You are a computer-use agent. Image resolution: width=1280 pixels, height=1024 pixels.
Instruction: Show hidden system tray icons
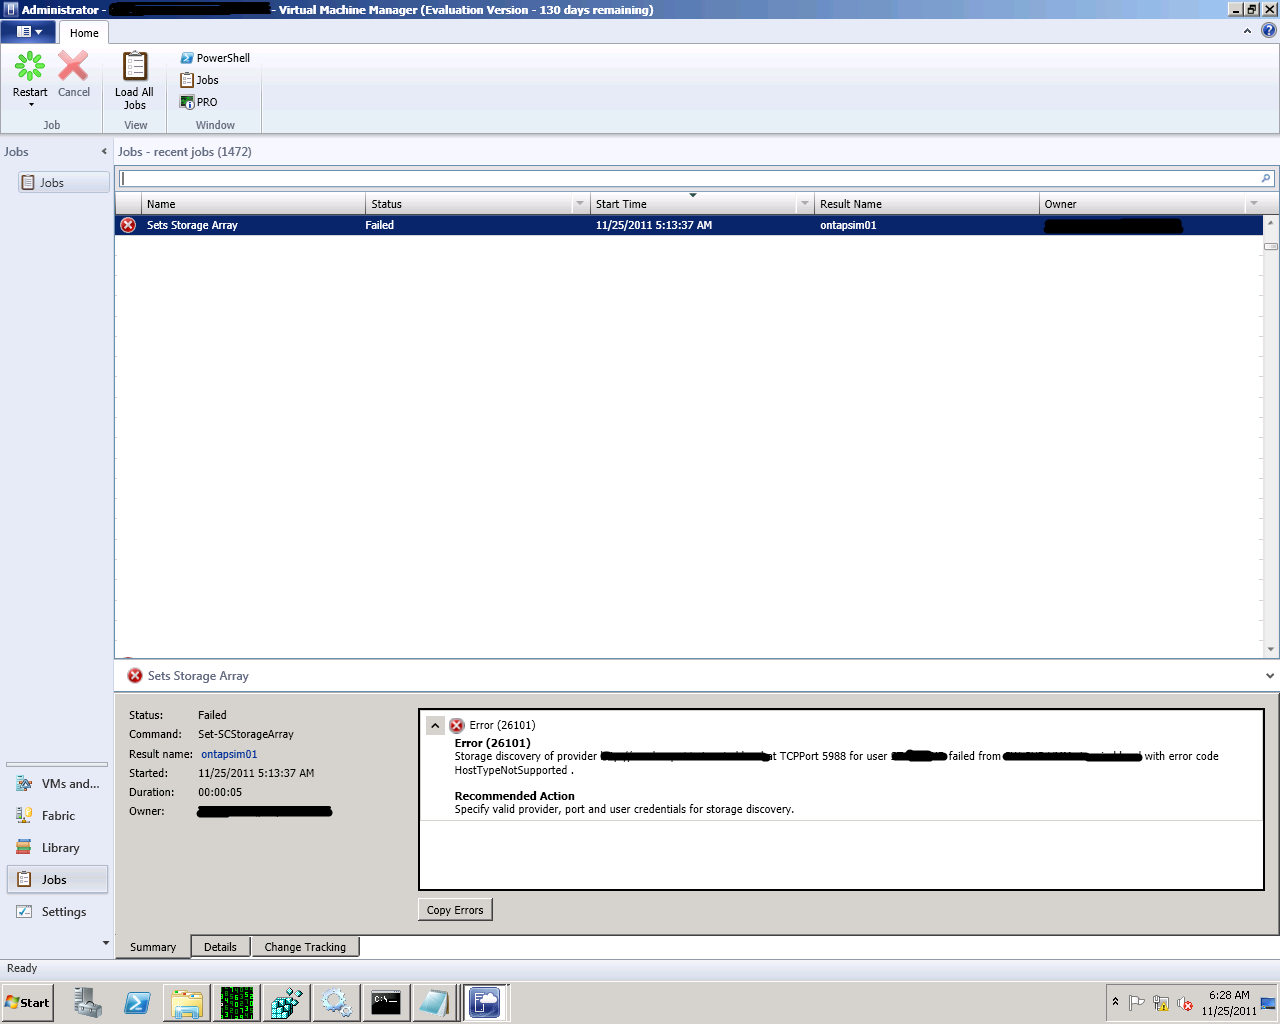(1115, 1002)
